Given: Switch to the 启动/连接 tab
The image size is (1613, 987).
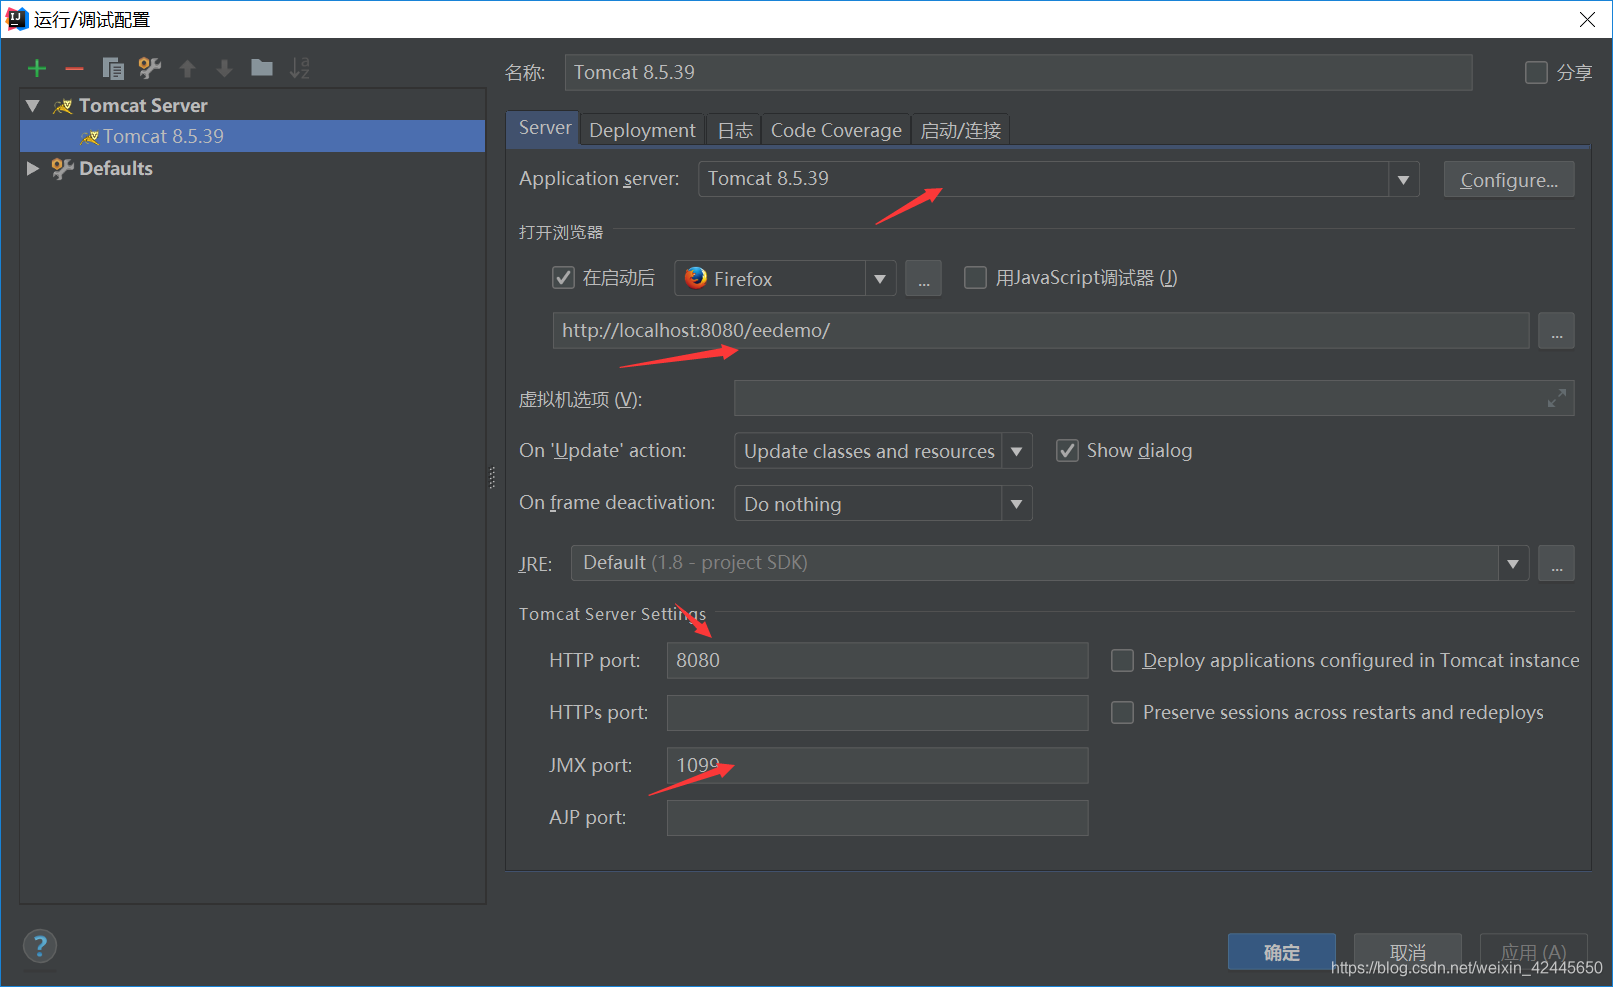Looking at the screenshot, I should point(961,130).
